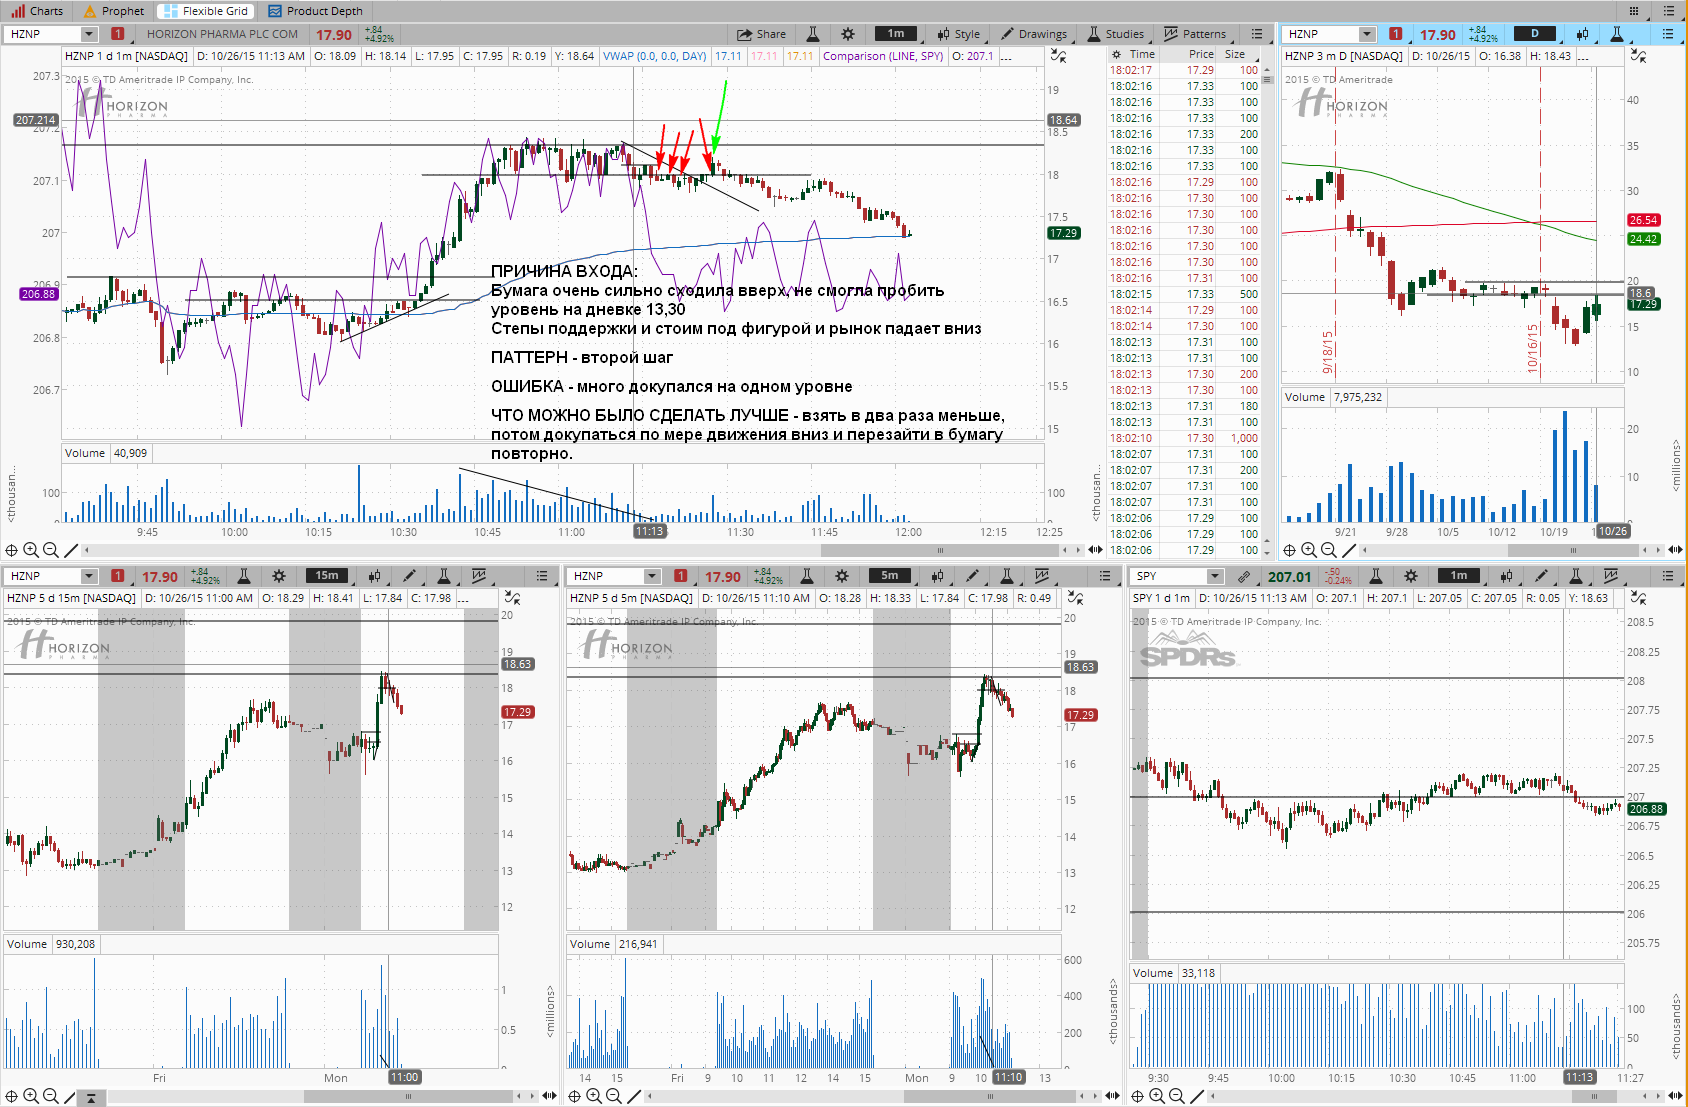Open the Product Depth tab
The image size is (1688, 1107).
click(315, 11)
